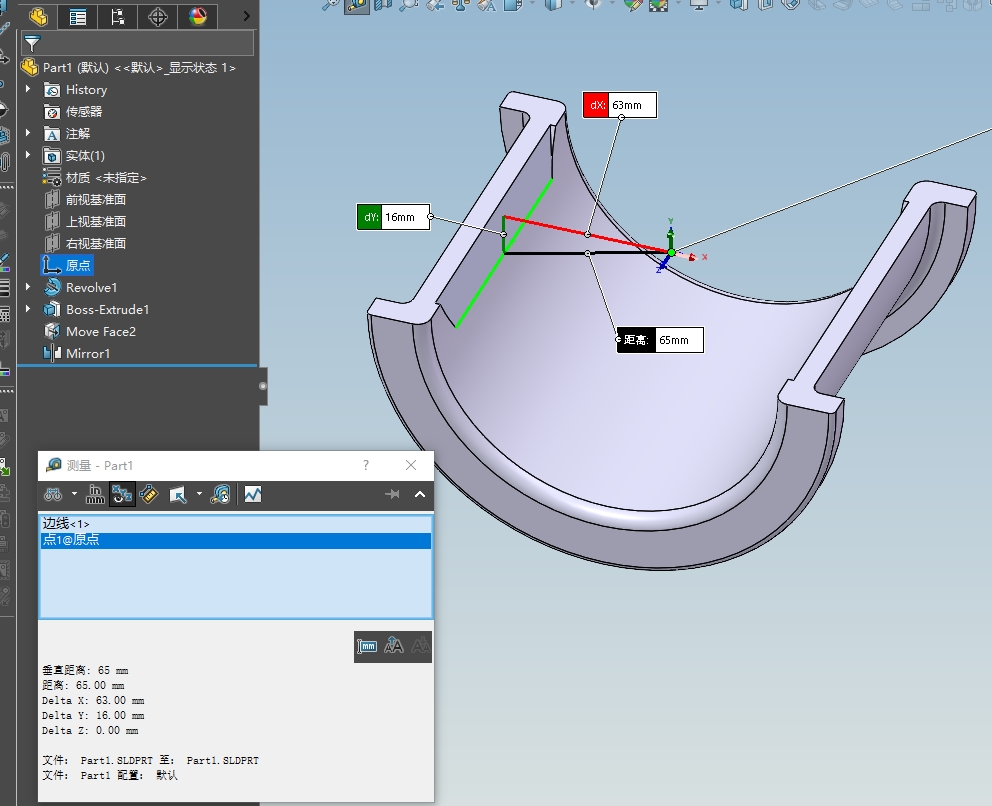Click the feature tree filter funnel icon
The image size is (992, 806).
tap(32, 44)
